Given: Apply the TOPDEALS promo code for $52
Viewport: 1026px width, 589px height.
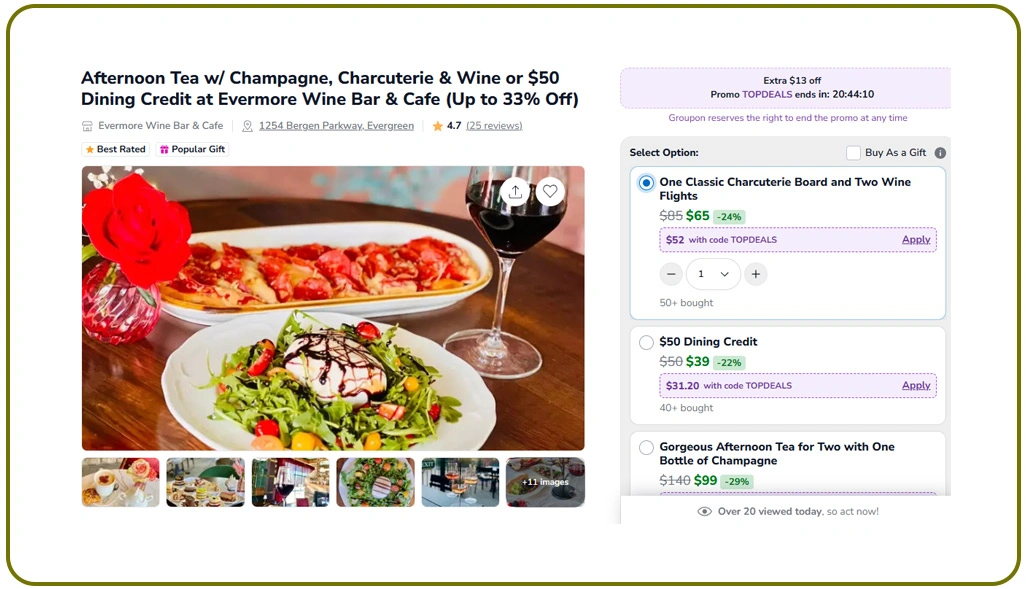Looking at the screenshot, I should click(x=916, y=240).
